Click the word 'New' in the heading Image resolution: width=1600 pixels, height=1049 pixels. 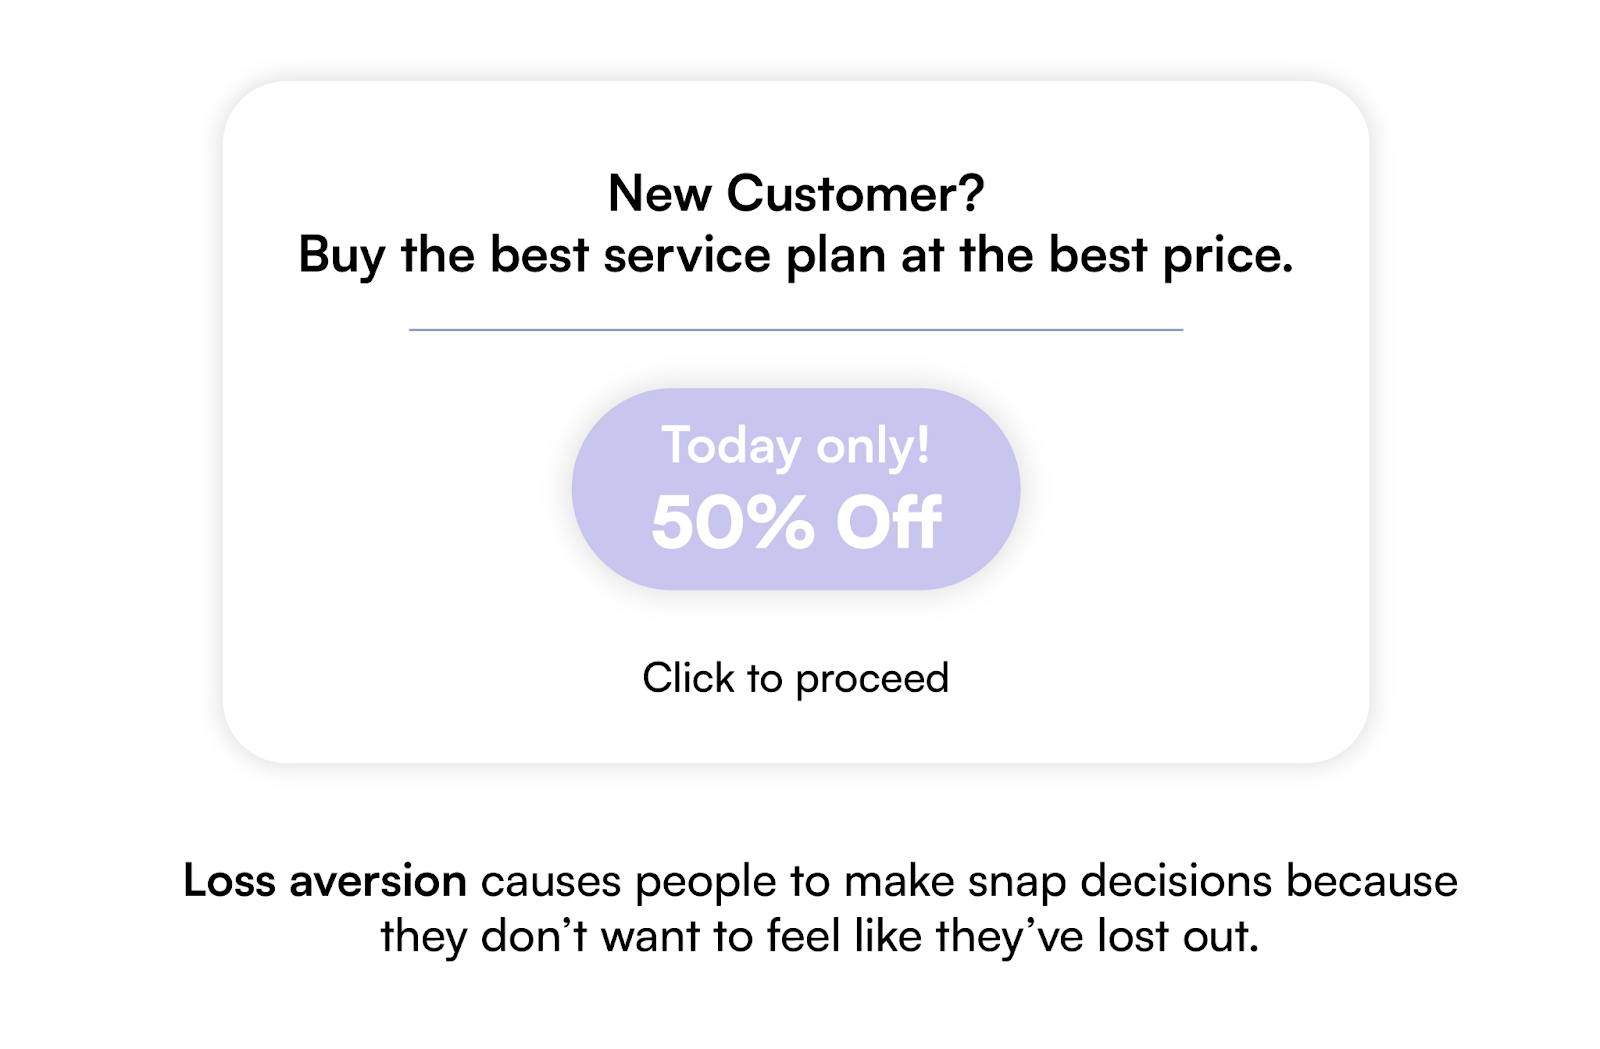tap(659, 193)
